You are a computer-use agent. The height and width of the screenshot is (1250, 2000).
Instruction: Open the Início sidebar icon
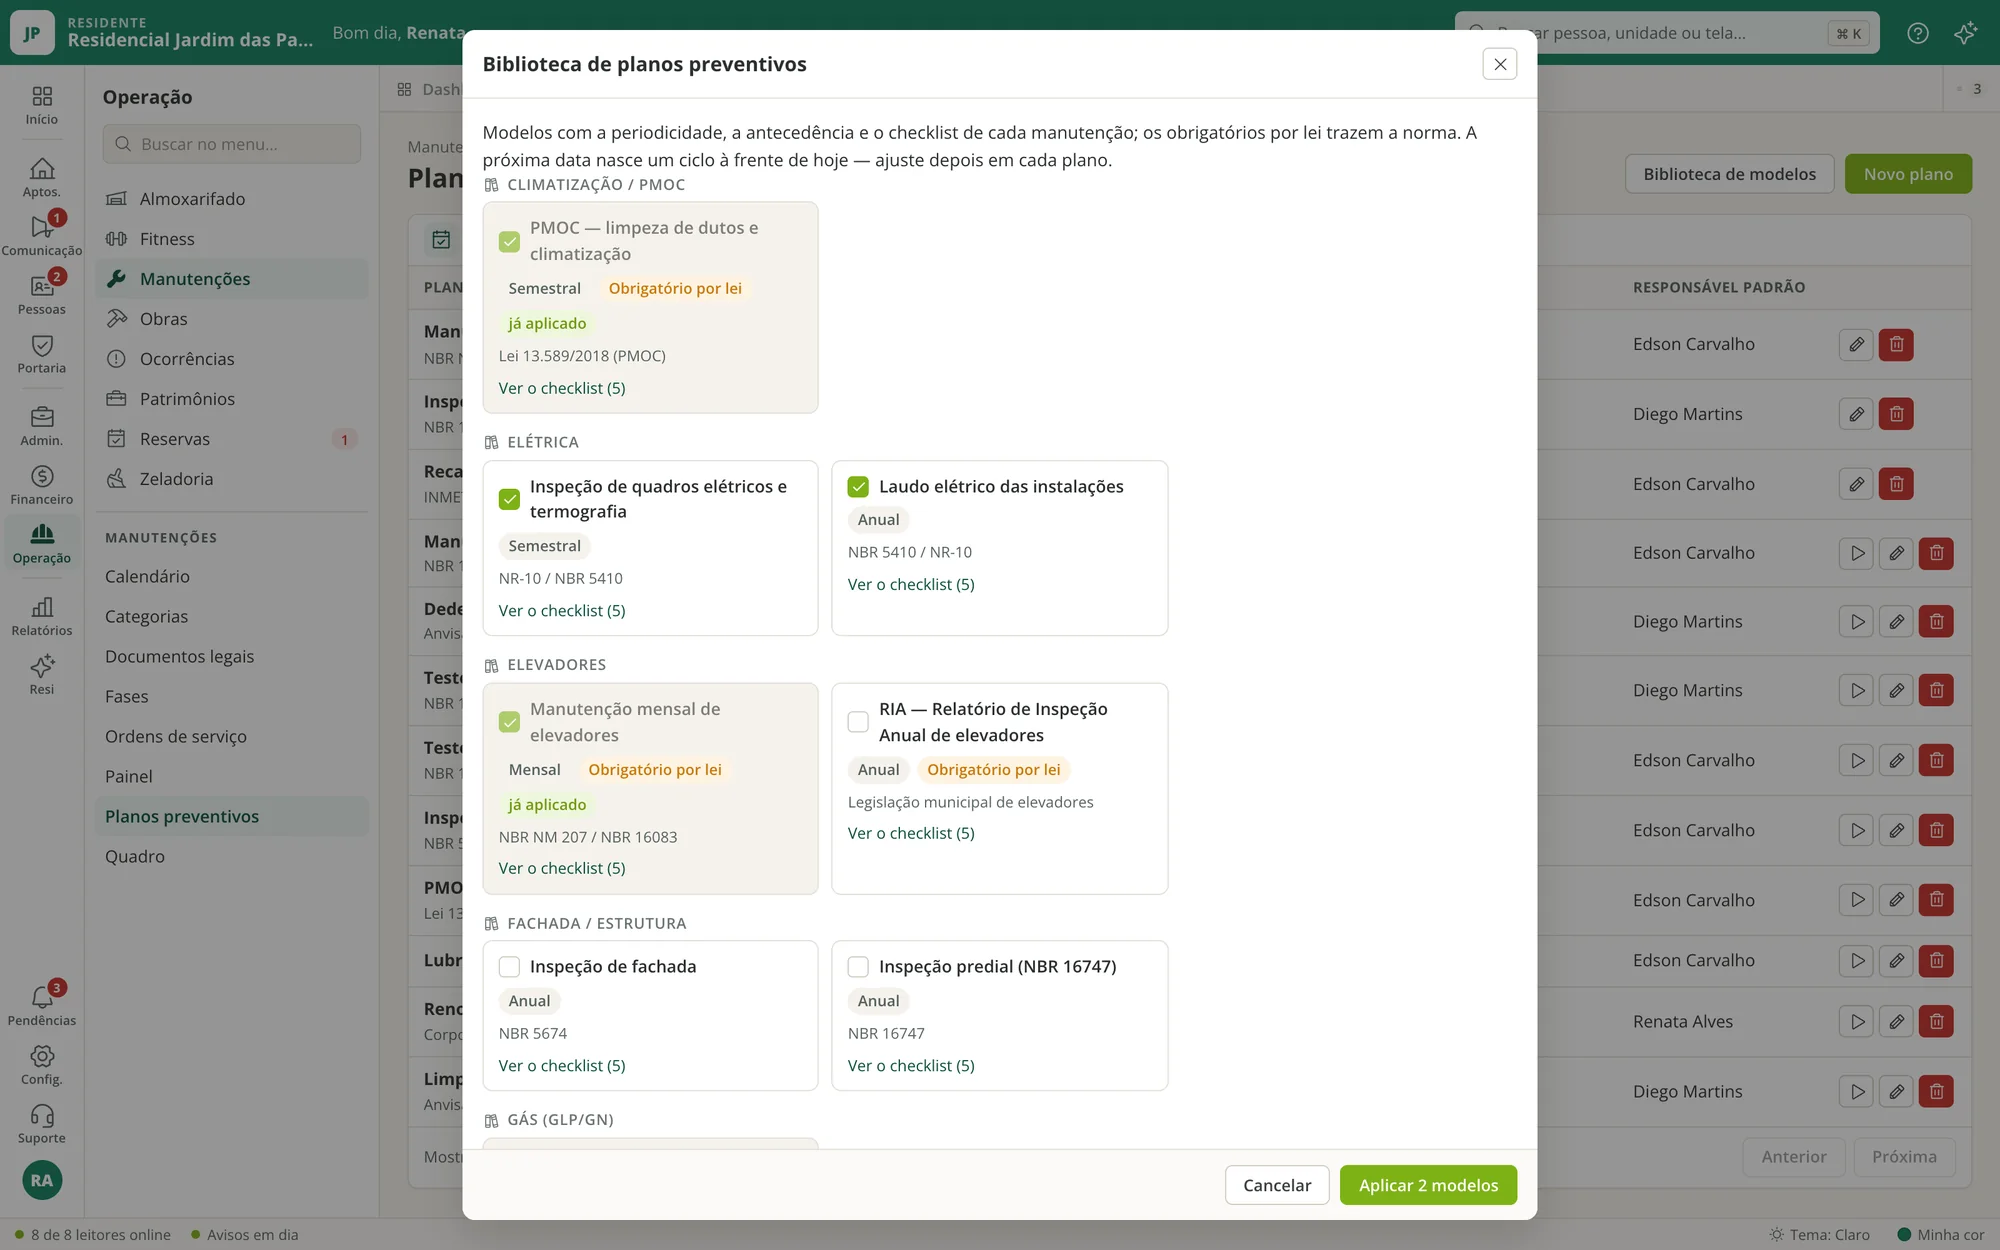(x=41, y=105)
